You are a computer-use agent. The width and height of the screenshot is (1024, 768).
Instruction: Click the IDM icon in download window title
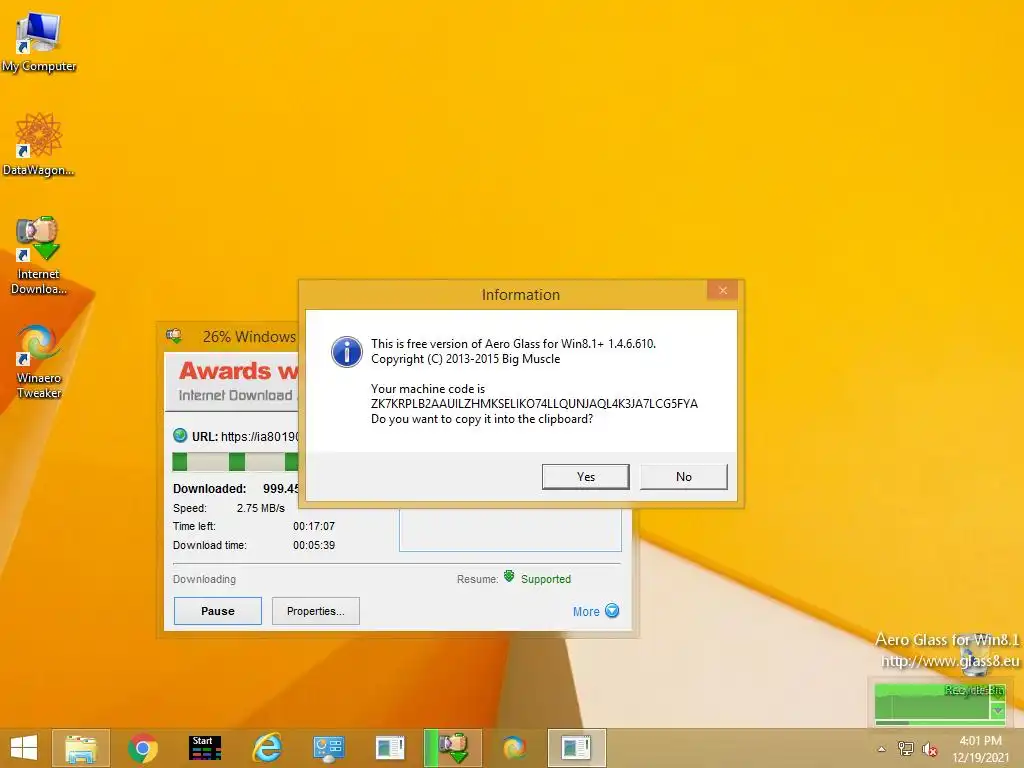pyautogui.click(x=174, y=336)
